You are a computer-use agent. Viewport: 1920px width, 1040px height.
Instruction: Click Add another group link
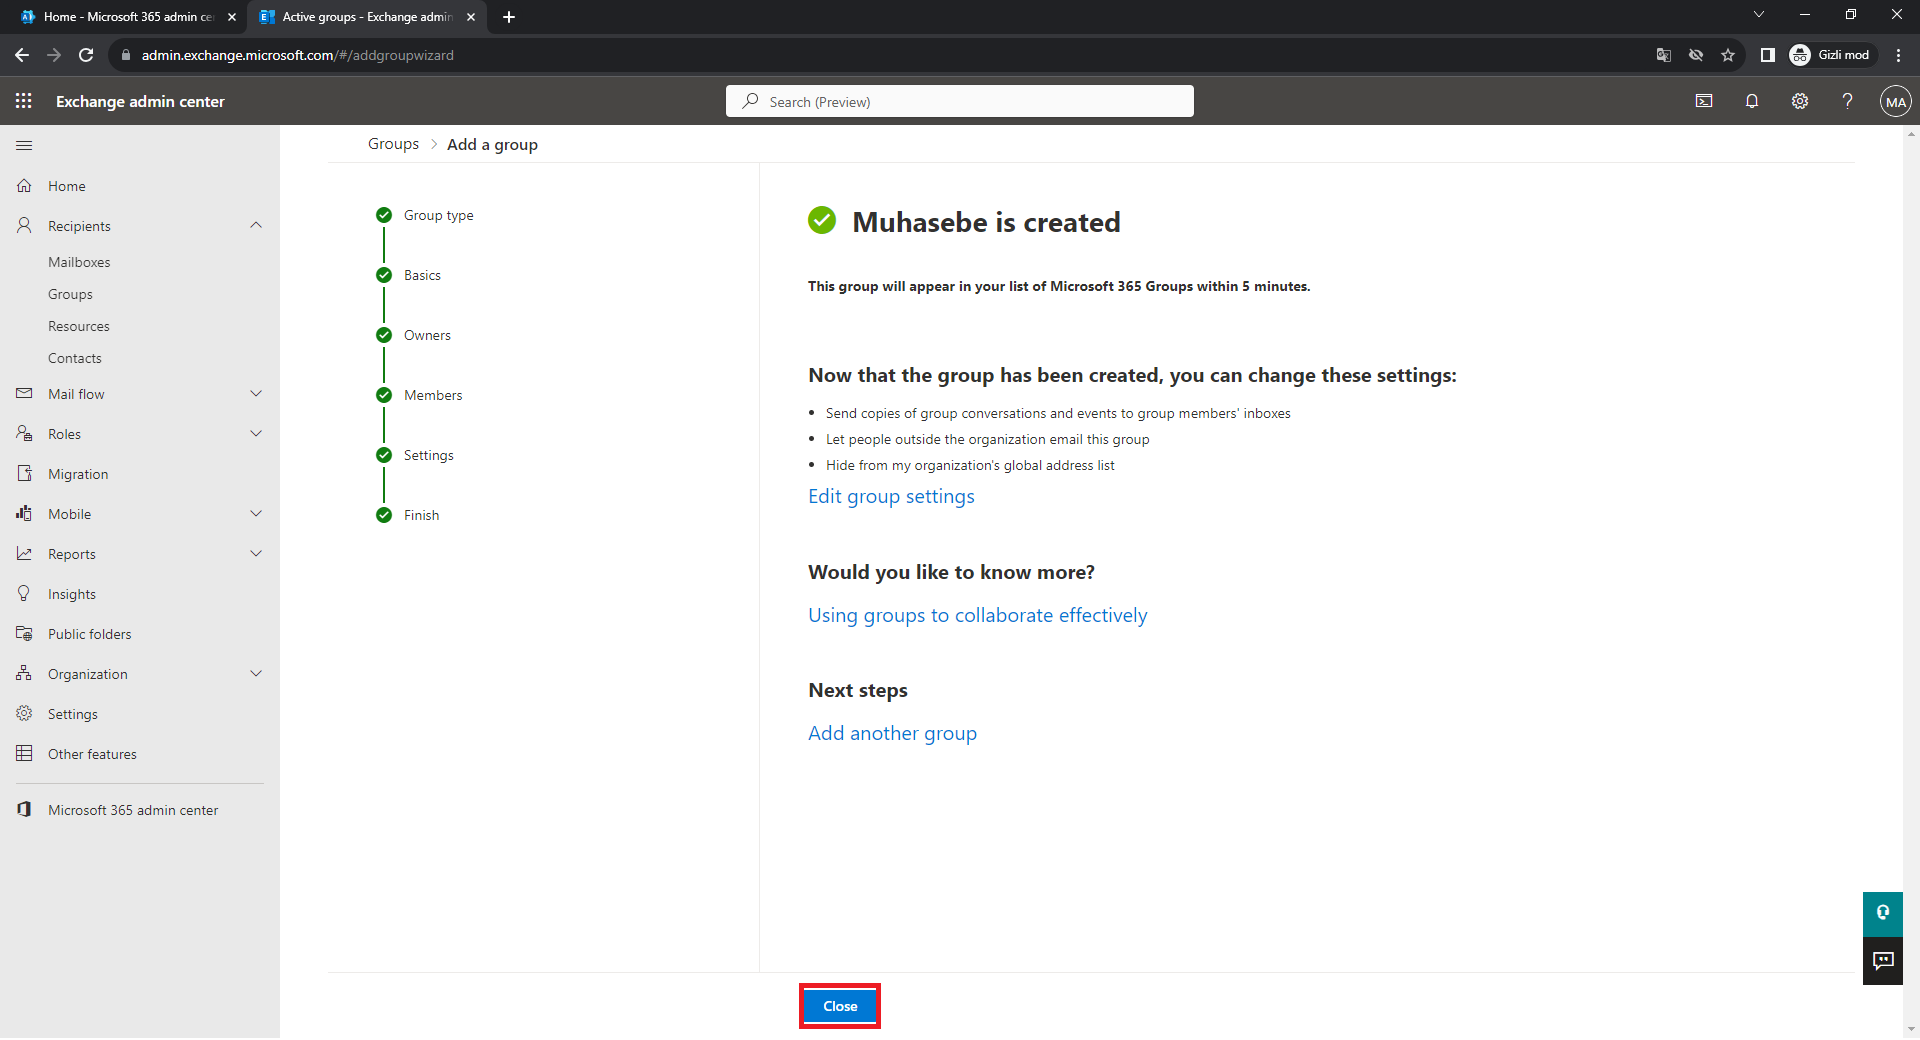pyautogui.click(x=892, y=734)
